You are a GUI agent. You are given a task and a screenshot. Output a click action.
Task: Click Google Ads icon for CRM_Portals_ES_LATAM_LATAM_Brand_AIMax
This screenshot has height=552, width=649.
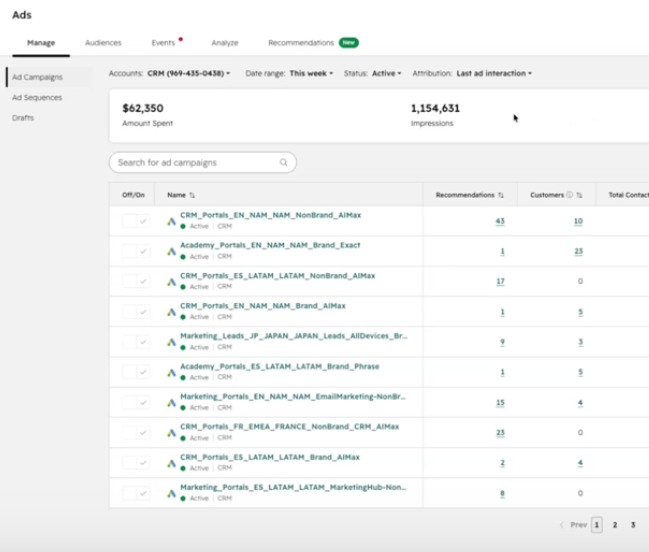click(x=171, y=463)
